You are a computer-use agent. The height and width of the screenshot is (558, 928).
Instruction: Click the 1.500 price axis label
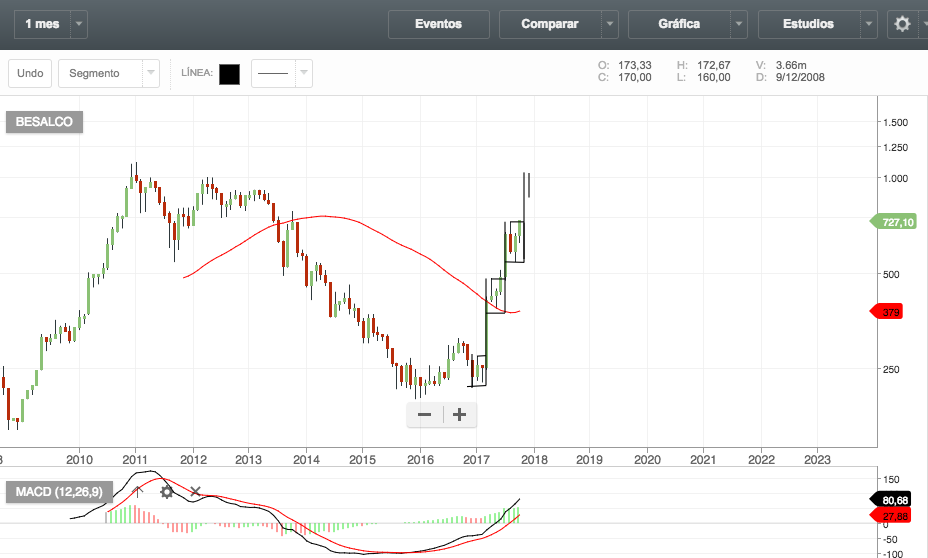(x=895, y=122)
